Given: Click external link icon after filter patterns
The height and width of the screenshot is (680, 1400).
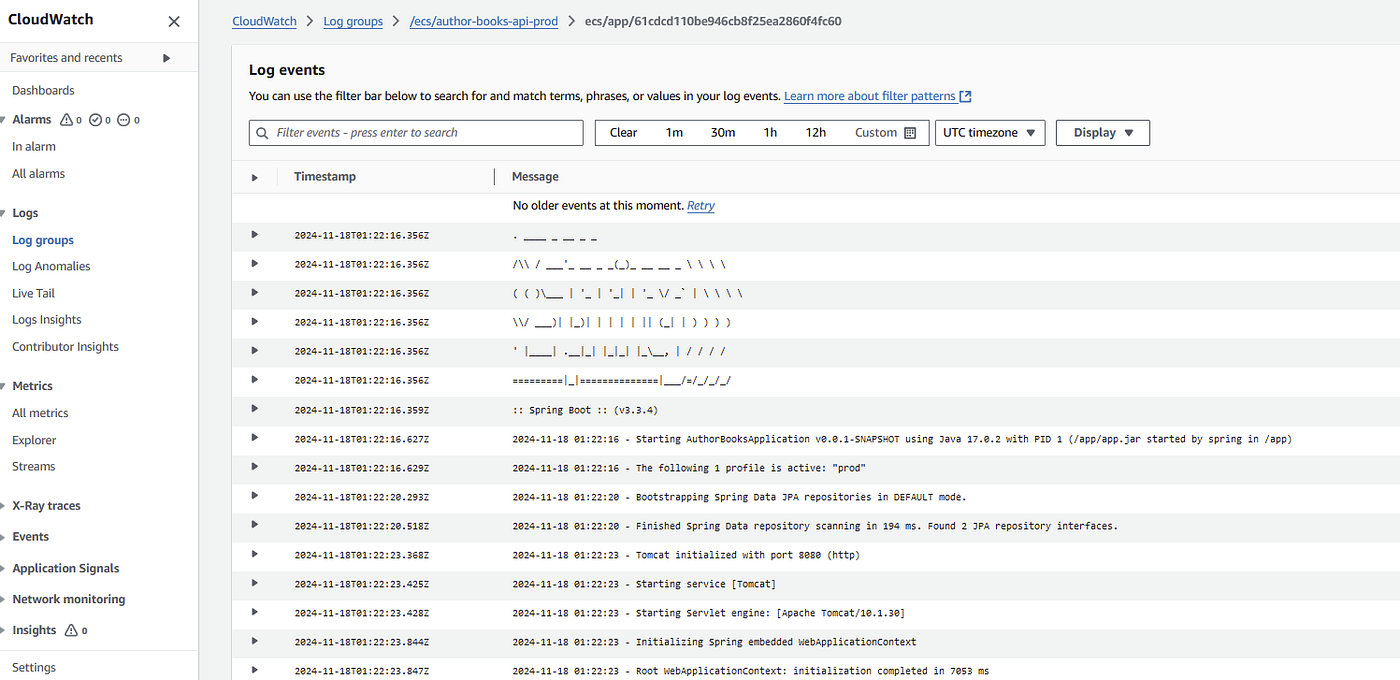Looking at the screenshot, I should (966, 96).
